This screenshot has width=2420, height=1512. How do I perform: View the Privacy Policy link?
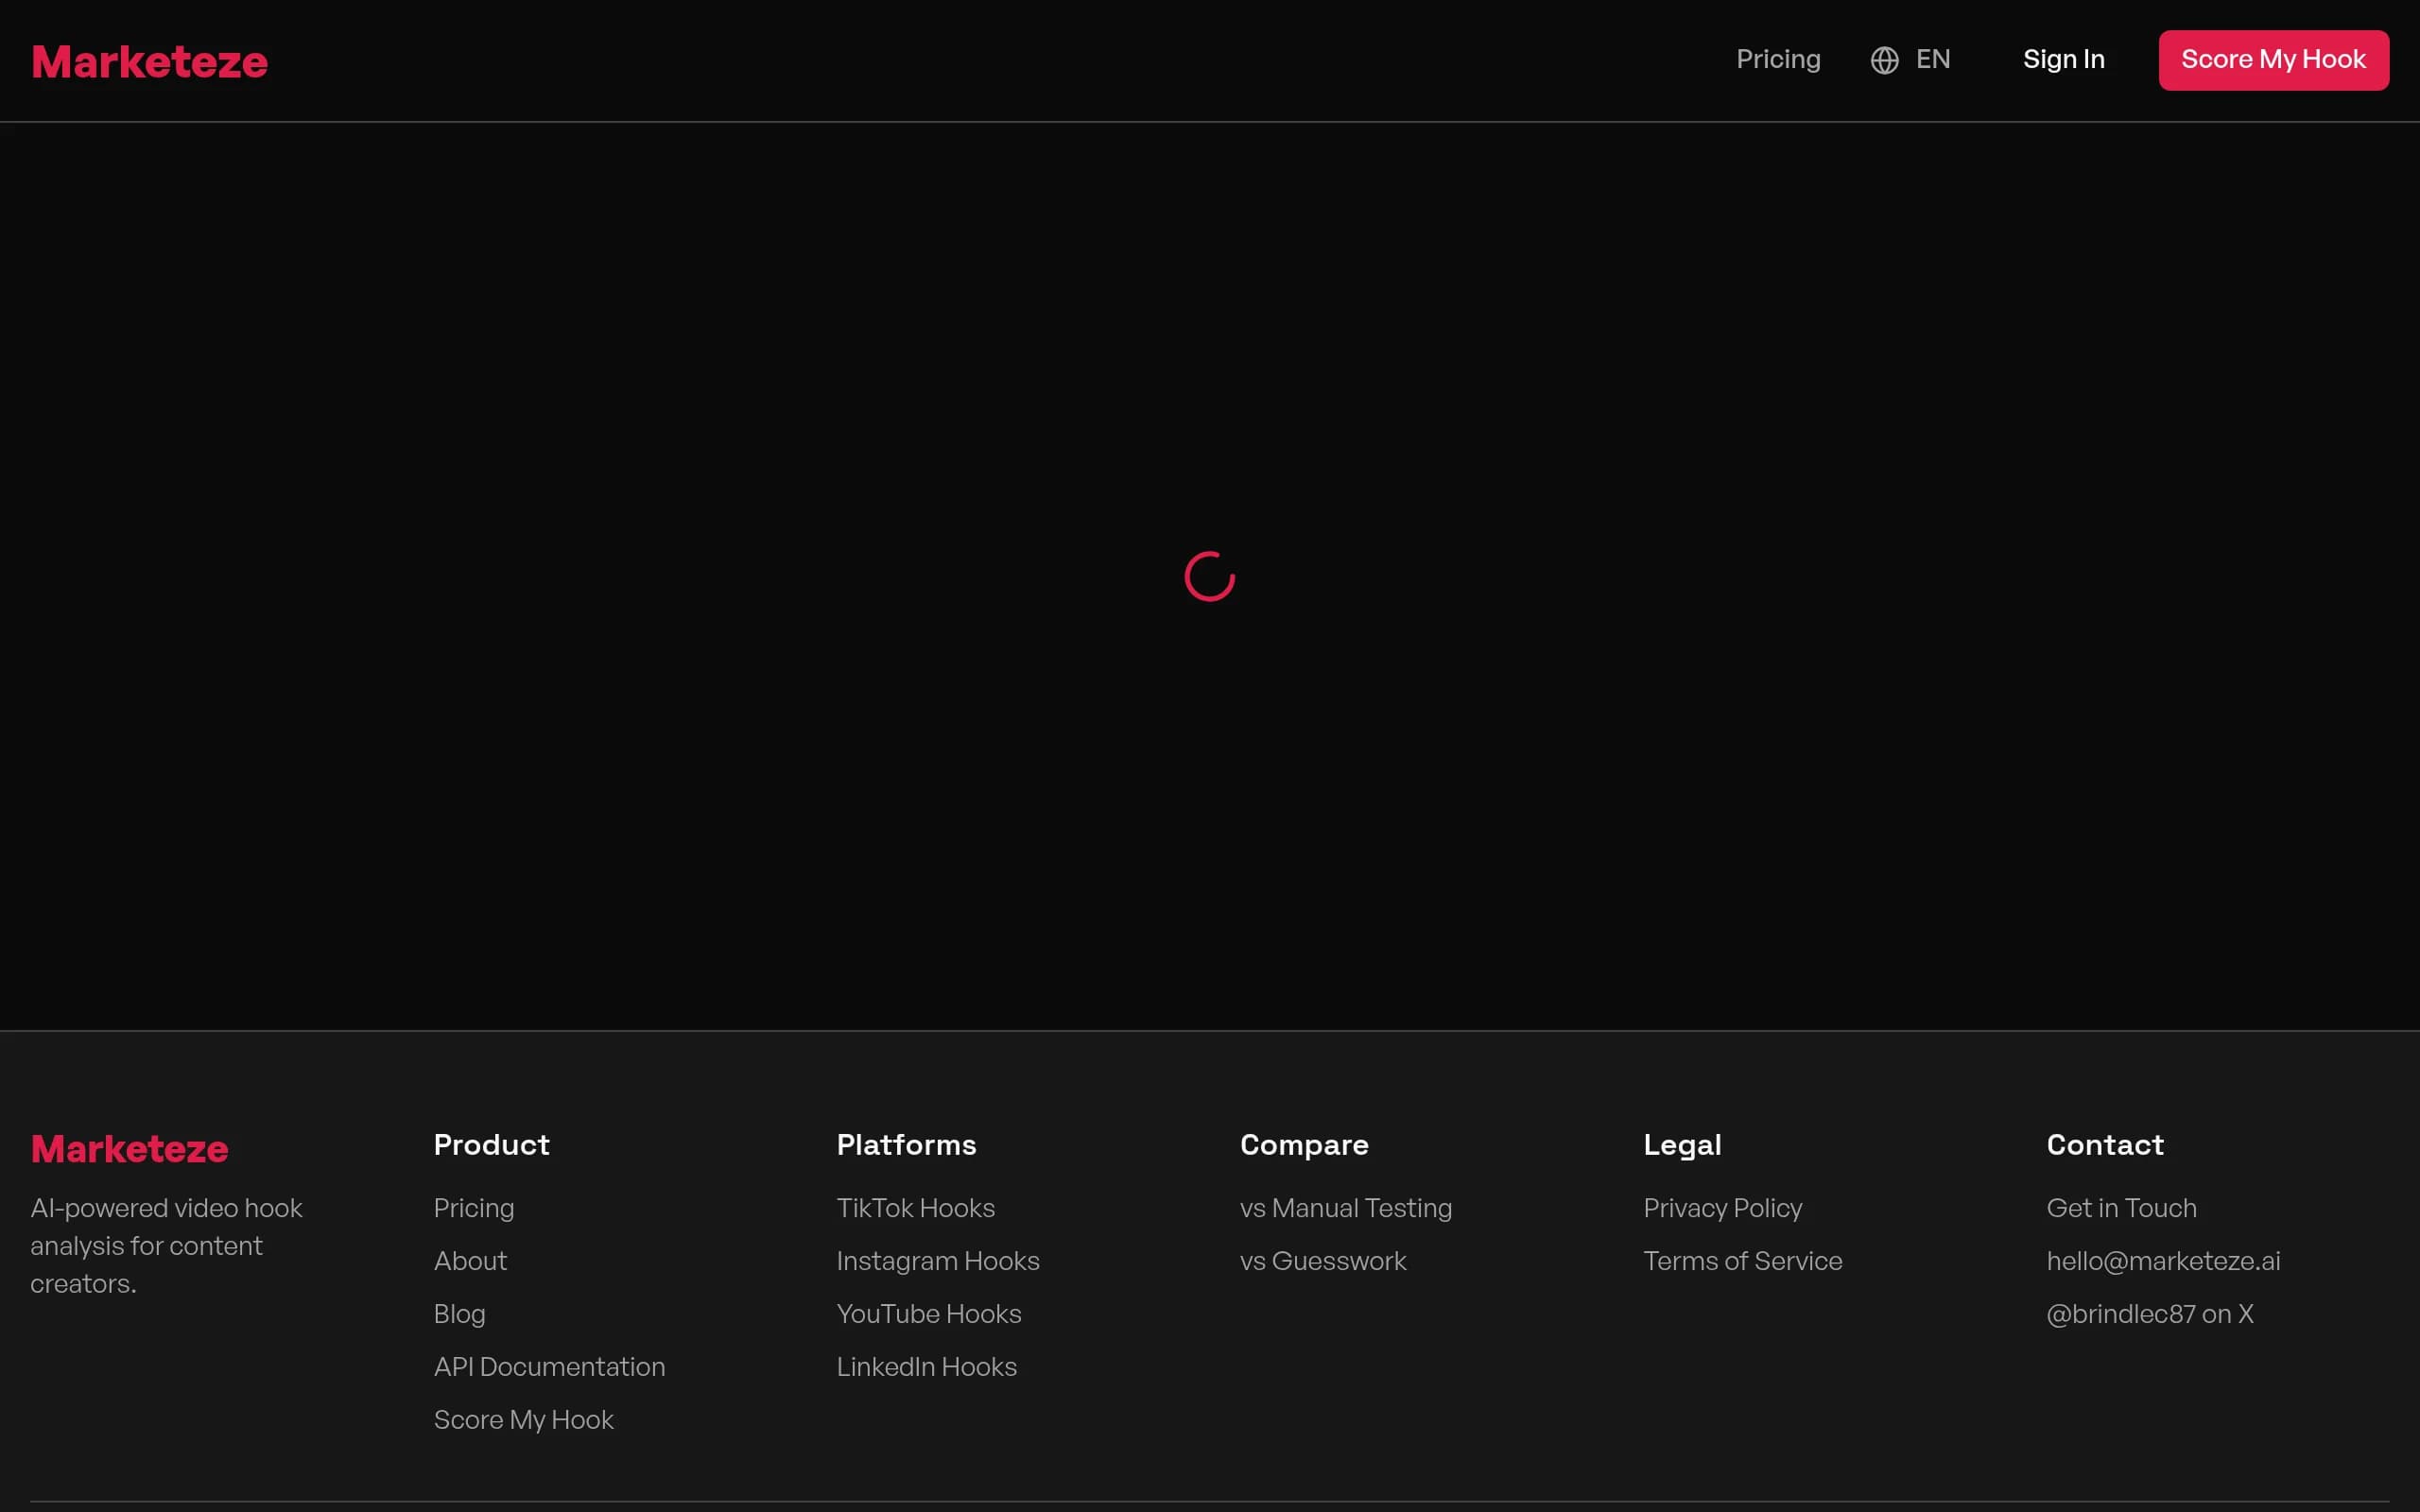[x=1722, y=1208]
